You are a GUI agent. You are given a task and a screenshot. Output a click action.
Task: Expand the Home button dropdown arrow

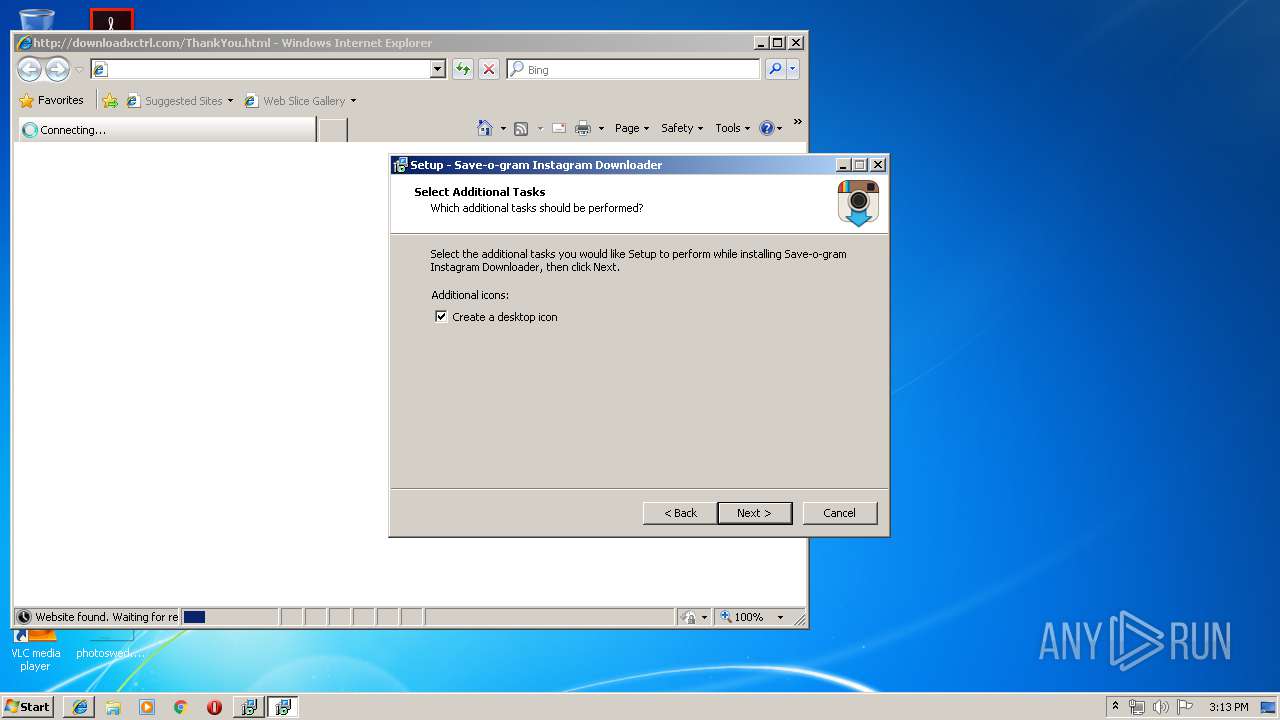coord(503,128)
